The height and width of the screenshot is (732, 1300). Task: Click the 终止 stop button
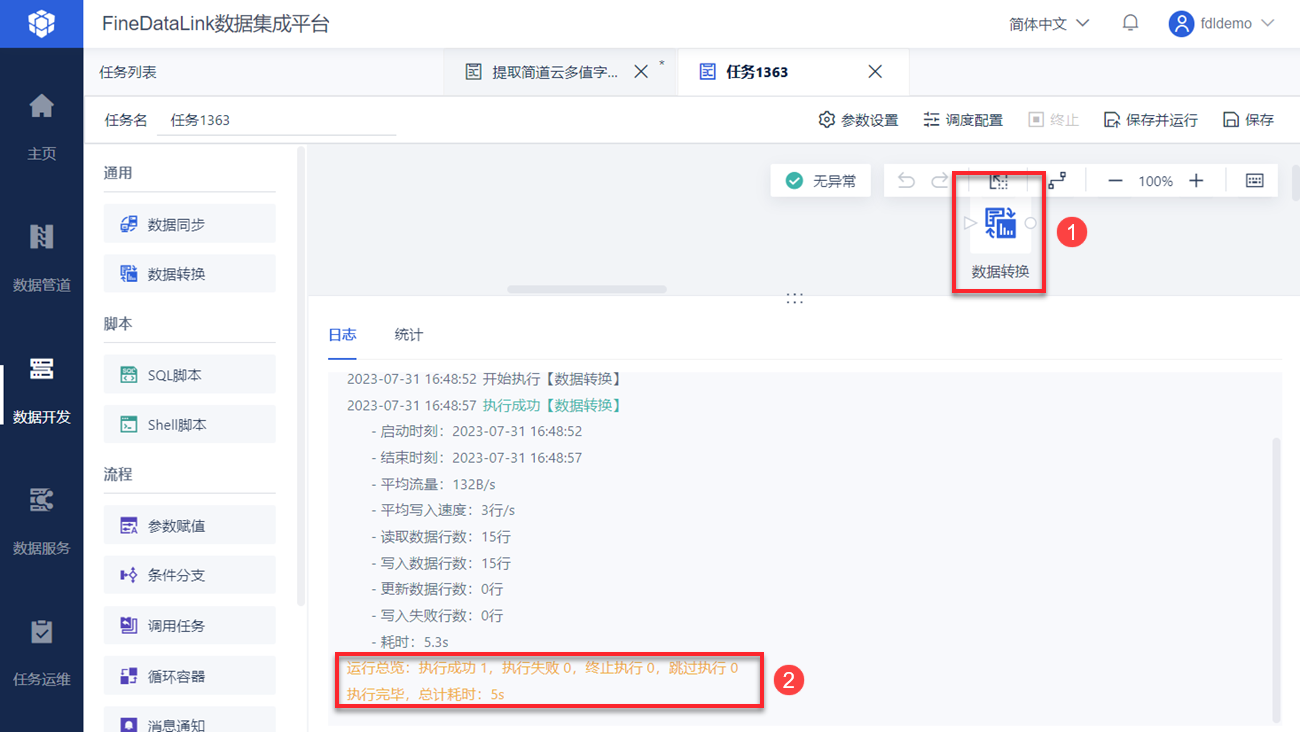(x=1054, y=120)
